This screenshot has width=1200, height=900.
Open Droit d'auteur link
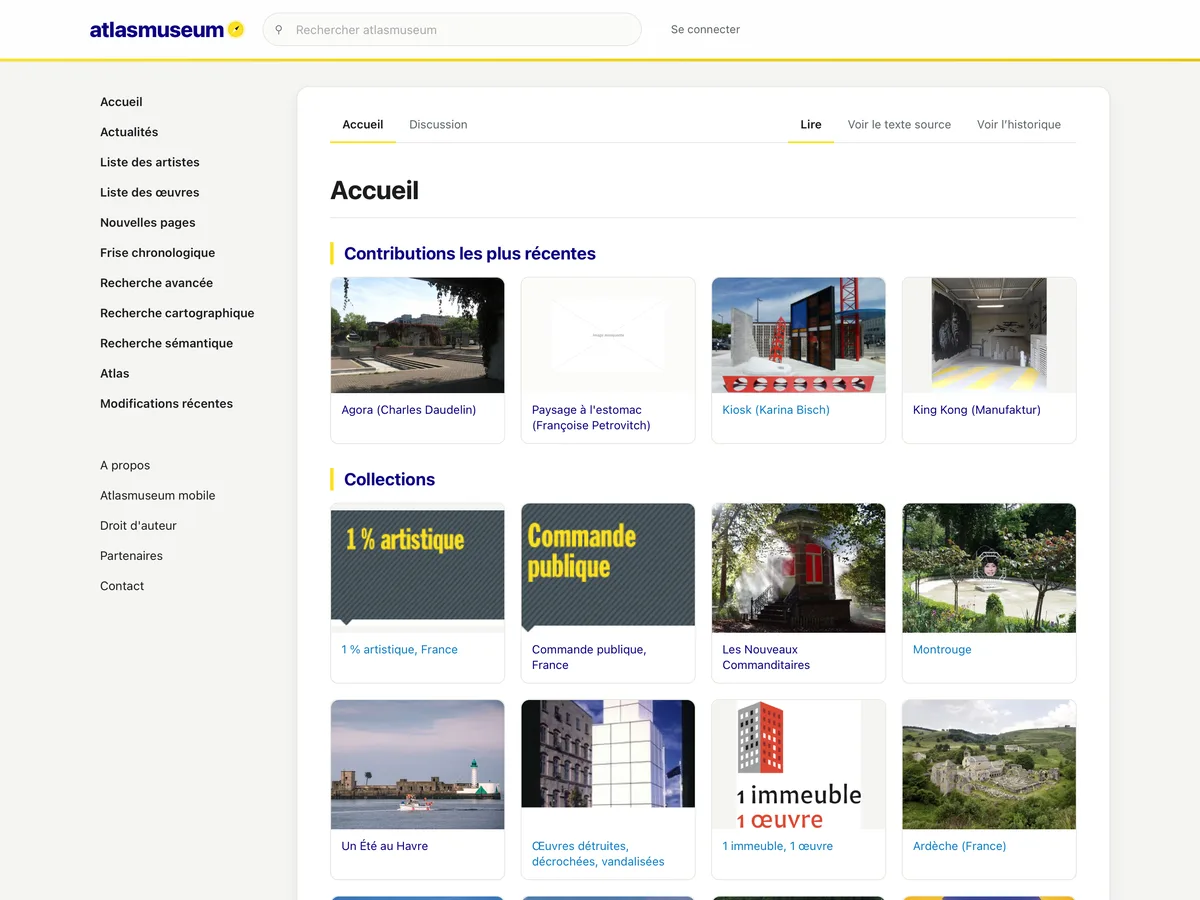[138, 525]
